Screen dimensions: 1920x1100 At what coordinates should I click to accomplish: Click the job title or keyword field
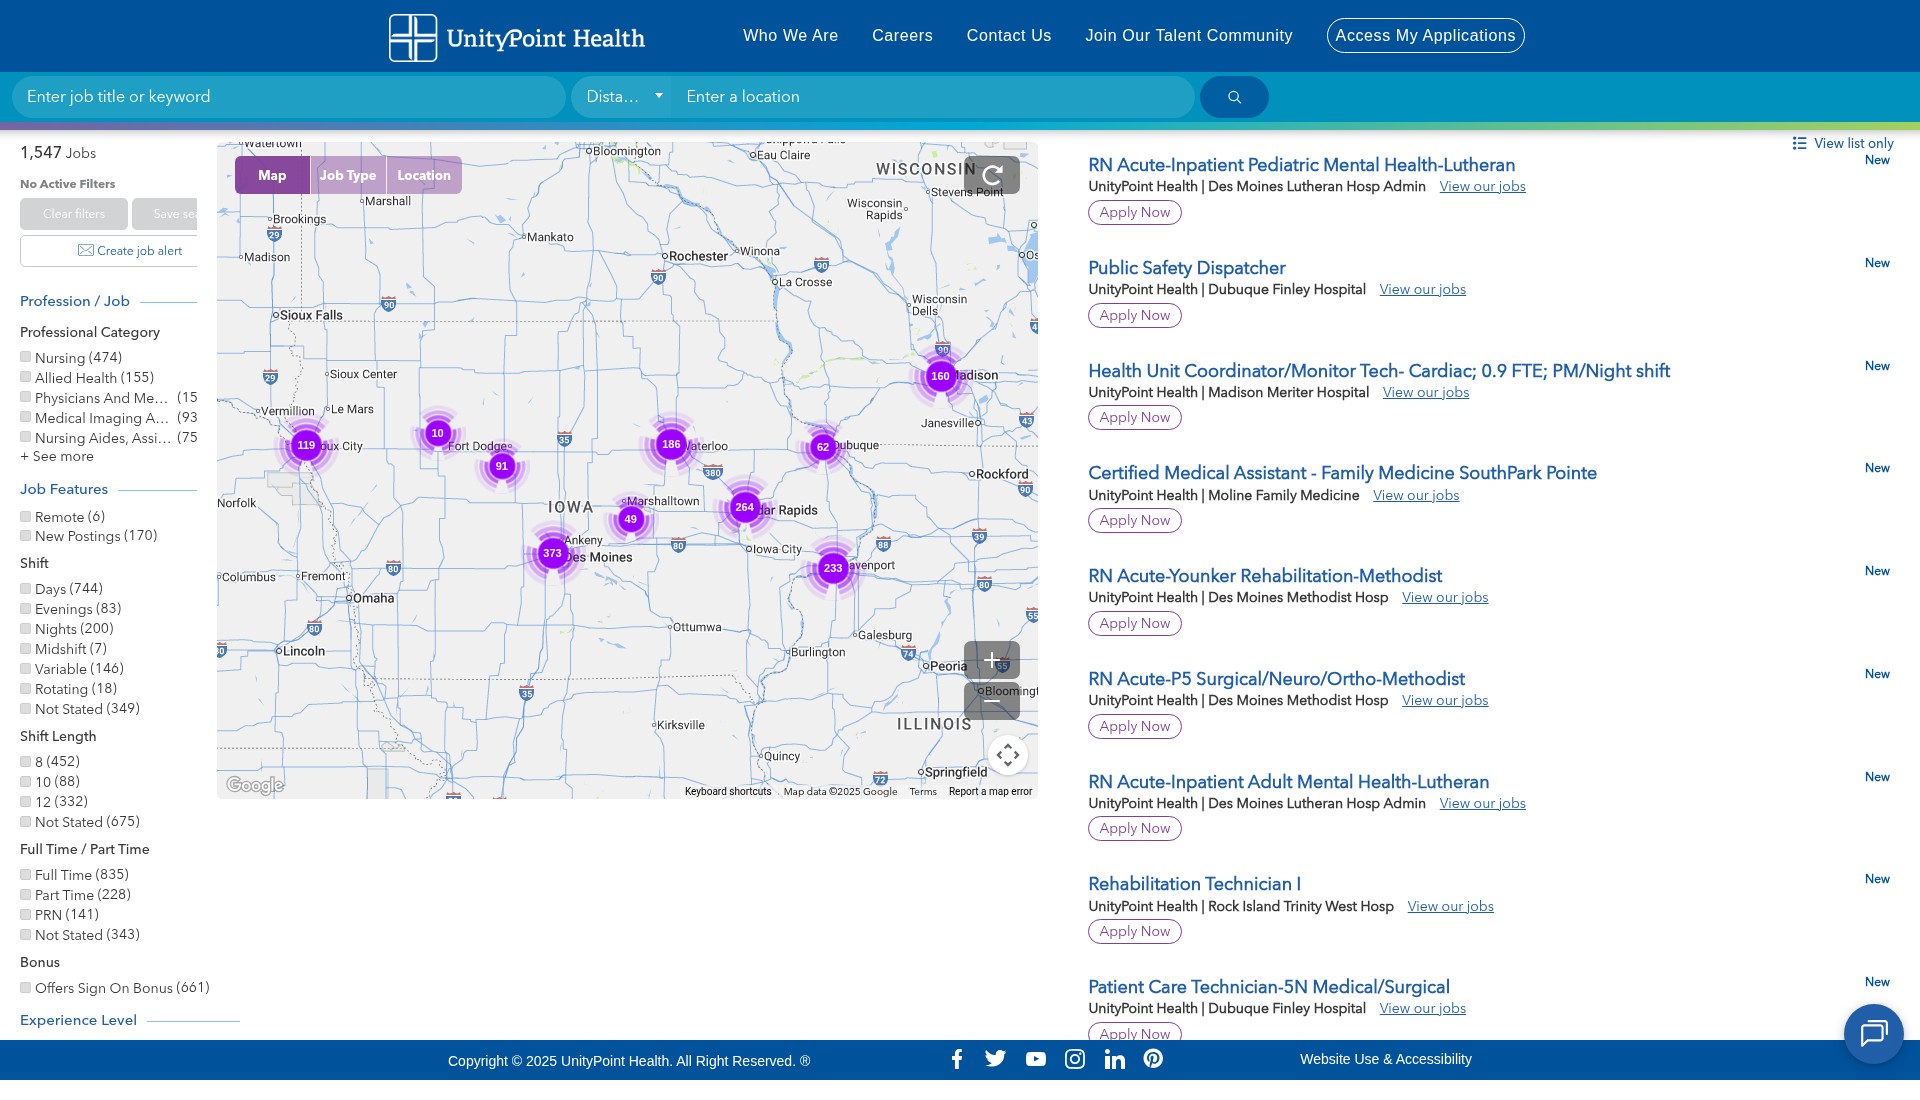click(288, 97)
